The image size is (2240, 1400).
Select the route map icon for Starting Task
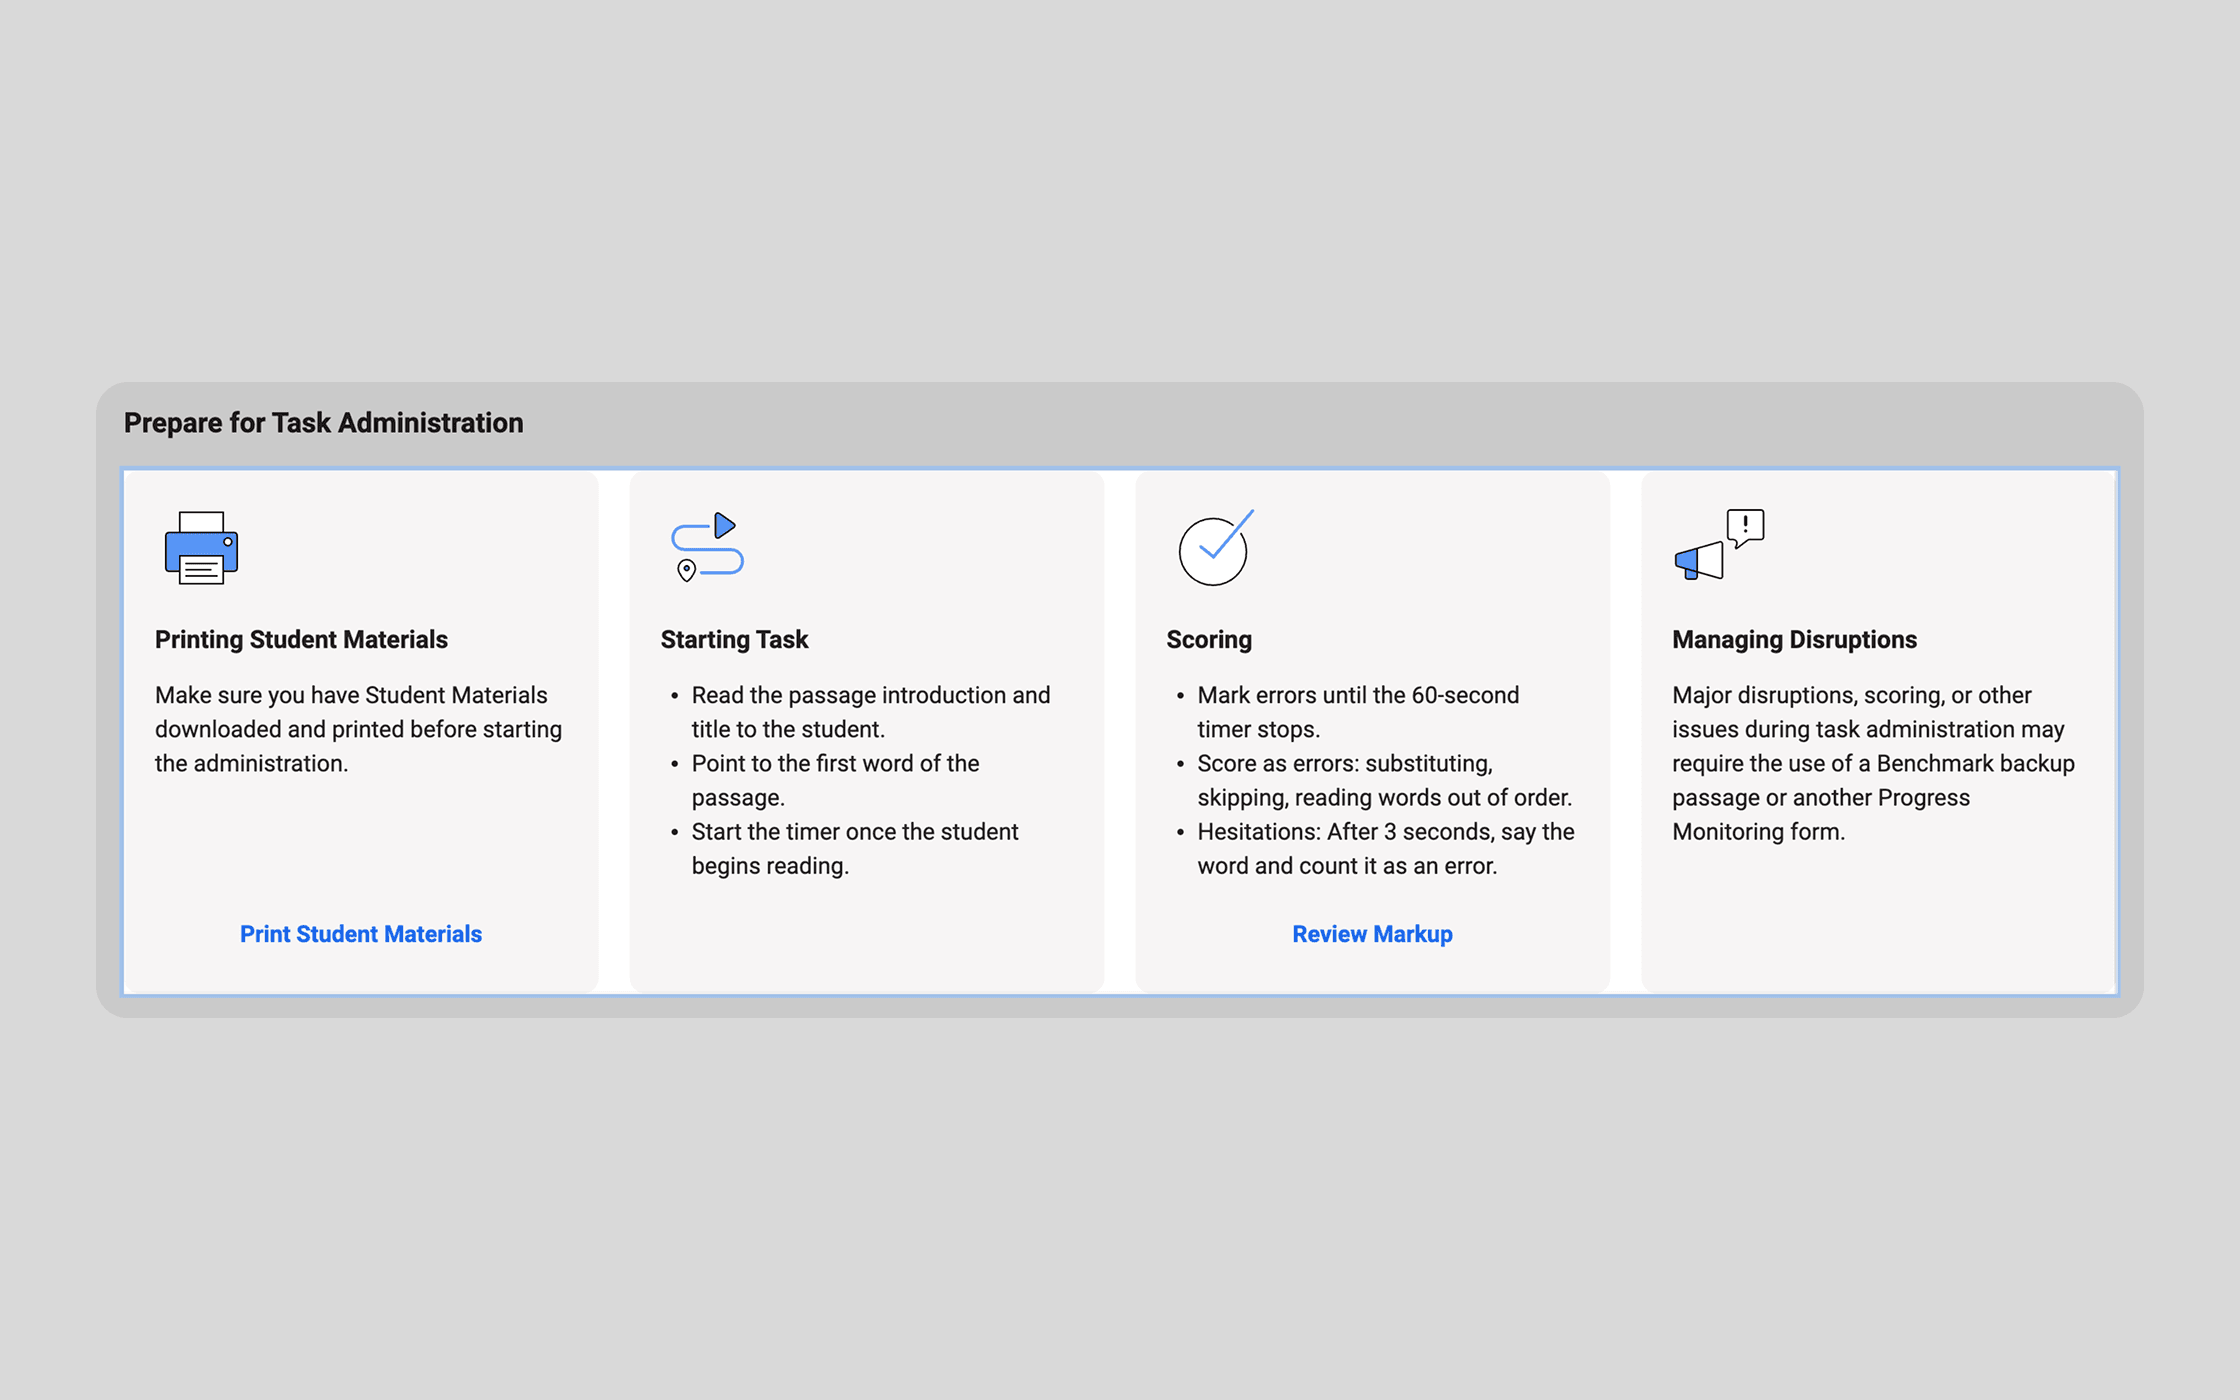pos(707,548)
